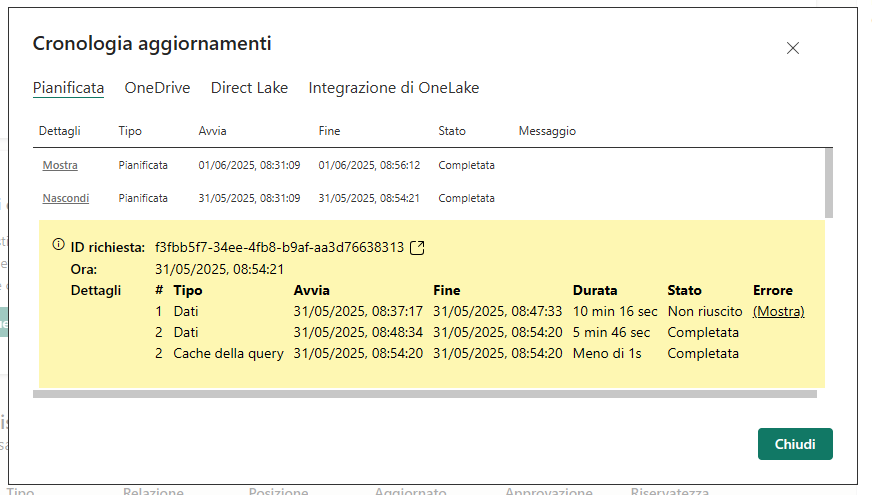Select the Integrazione di OneLake tab

pyautogui.click(x=394, y=88)
